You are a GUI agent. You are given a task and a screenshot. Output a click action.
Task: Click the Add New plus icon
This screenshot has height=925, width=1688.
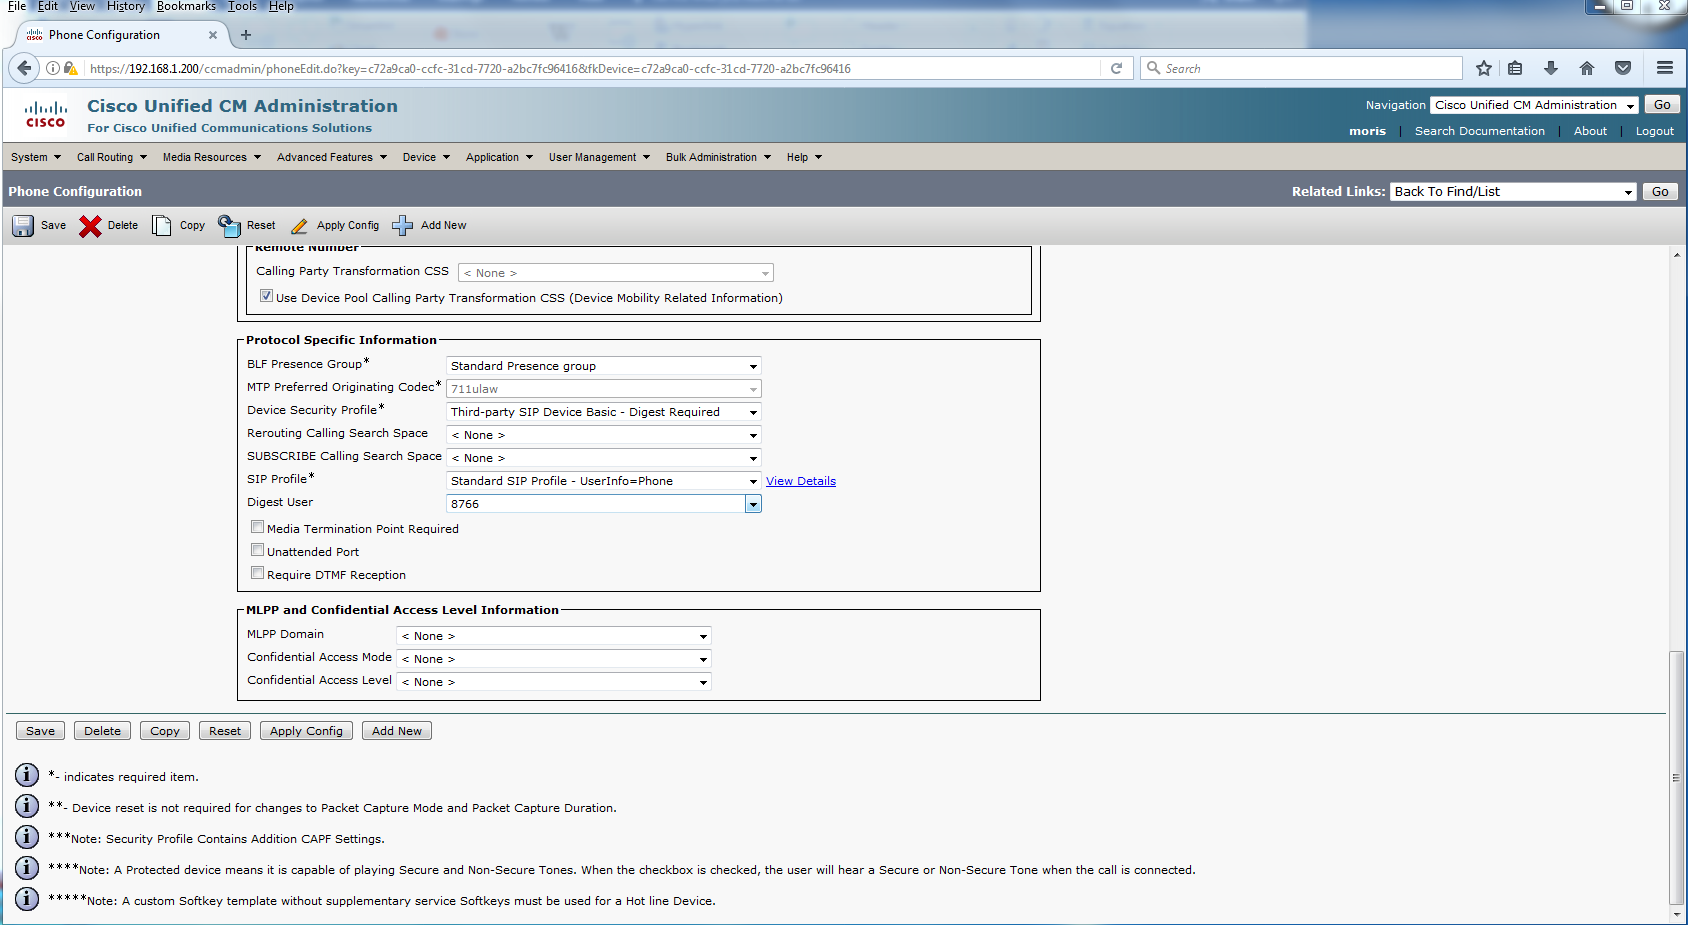[402, 226]
